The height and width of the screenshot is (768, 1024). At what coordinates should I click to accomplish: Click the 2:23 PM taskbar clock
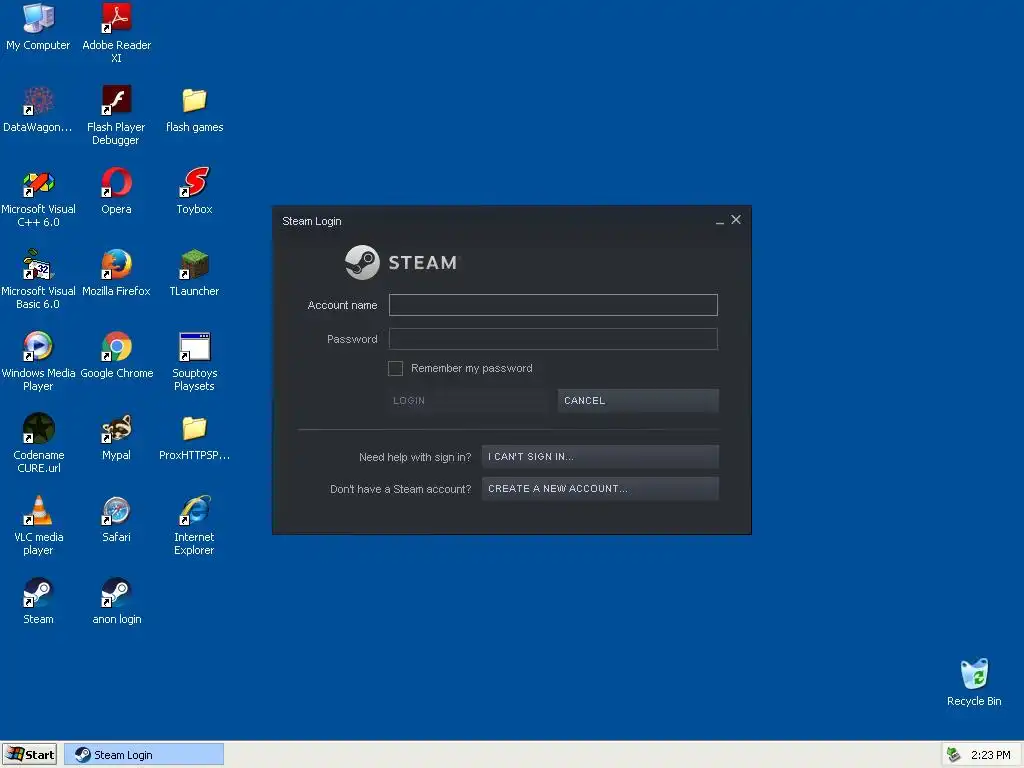[990, 755]
